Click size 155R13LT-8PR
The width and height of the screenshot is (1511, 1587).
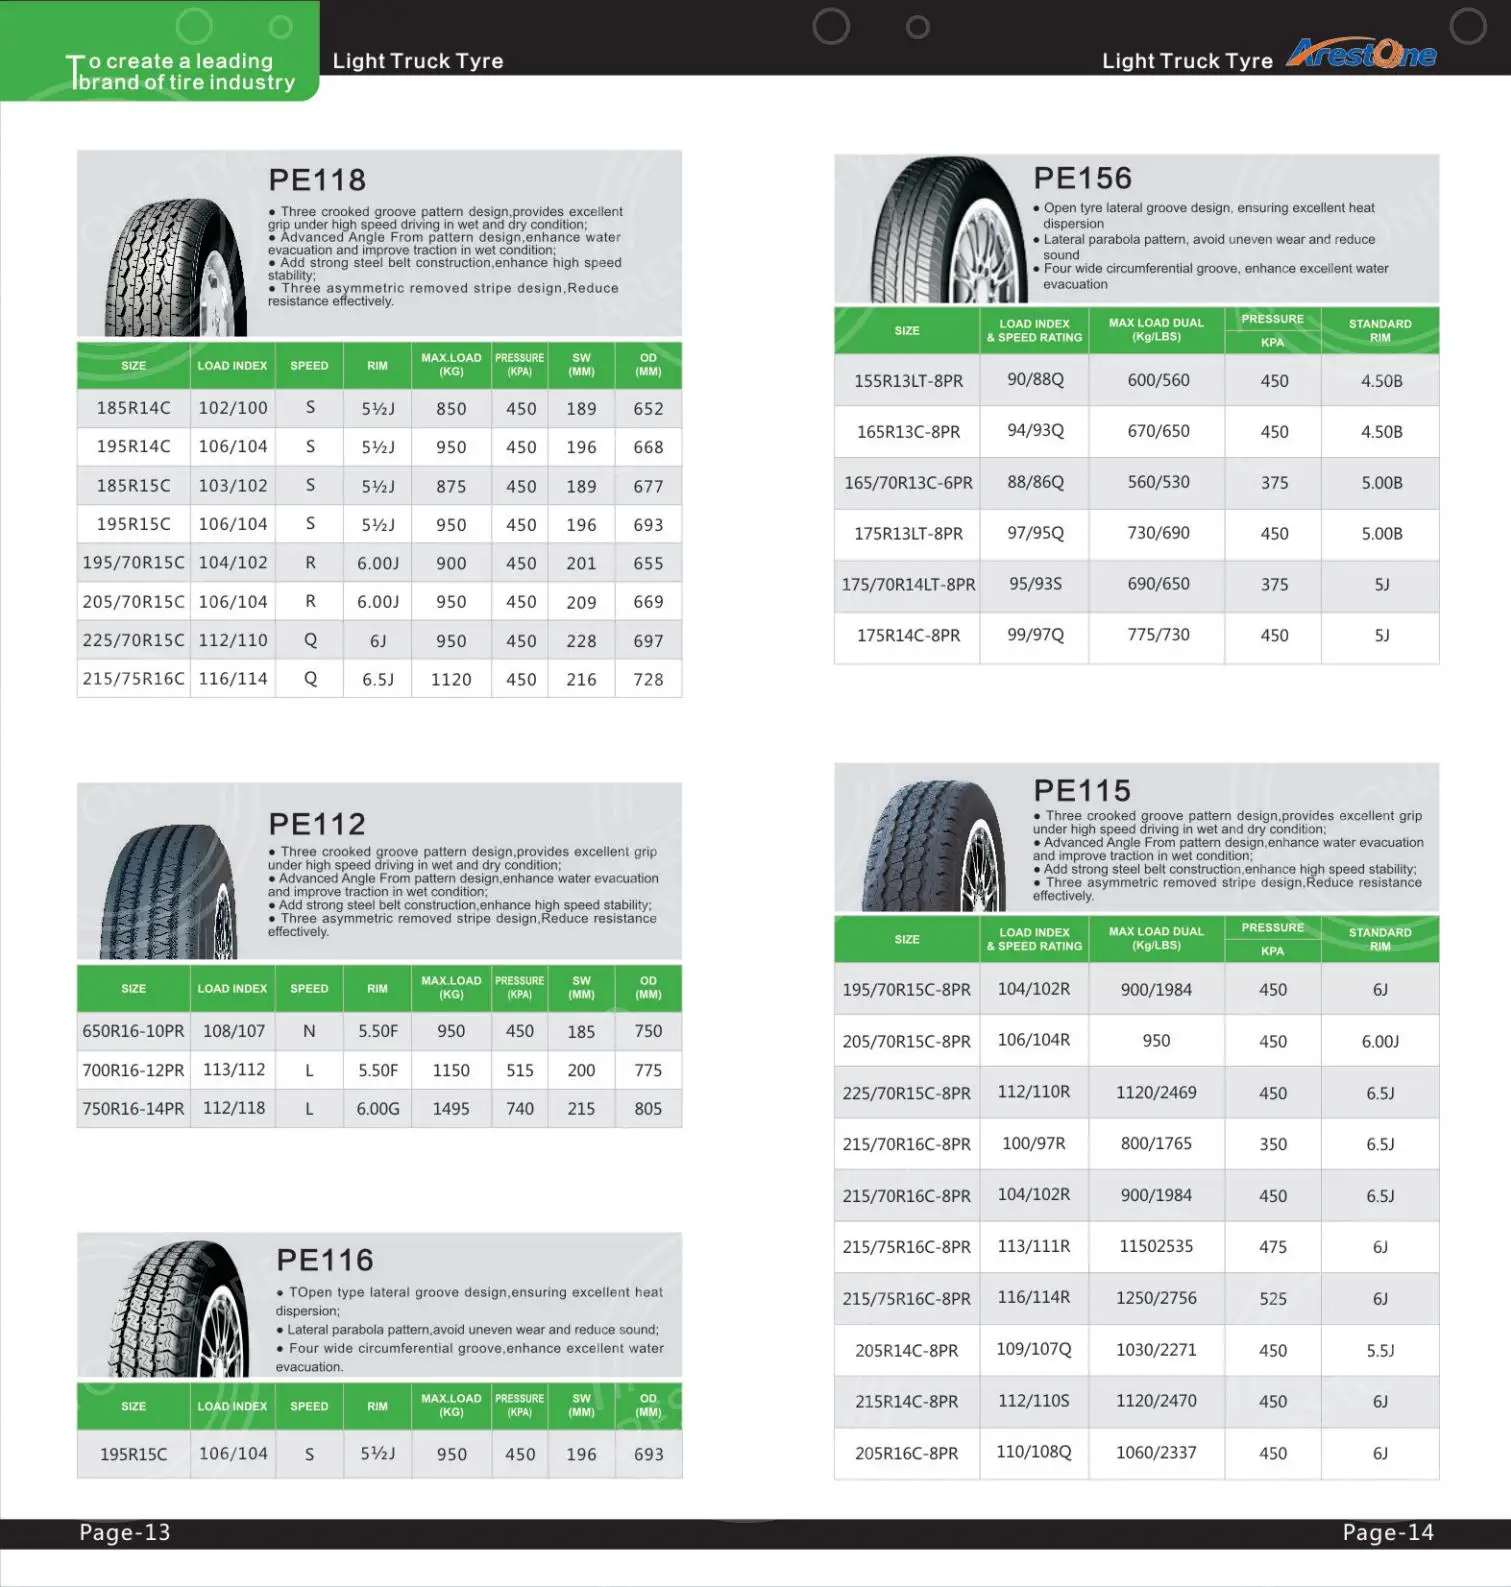pyautogui.click(x=908, y=381)
